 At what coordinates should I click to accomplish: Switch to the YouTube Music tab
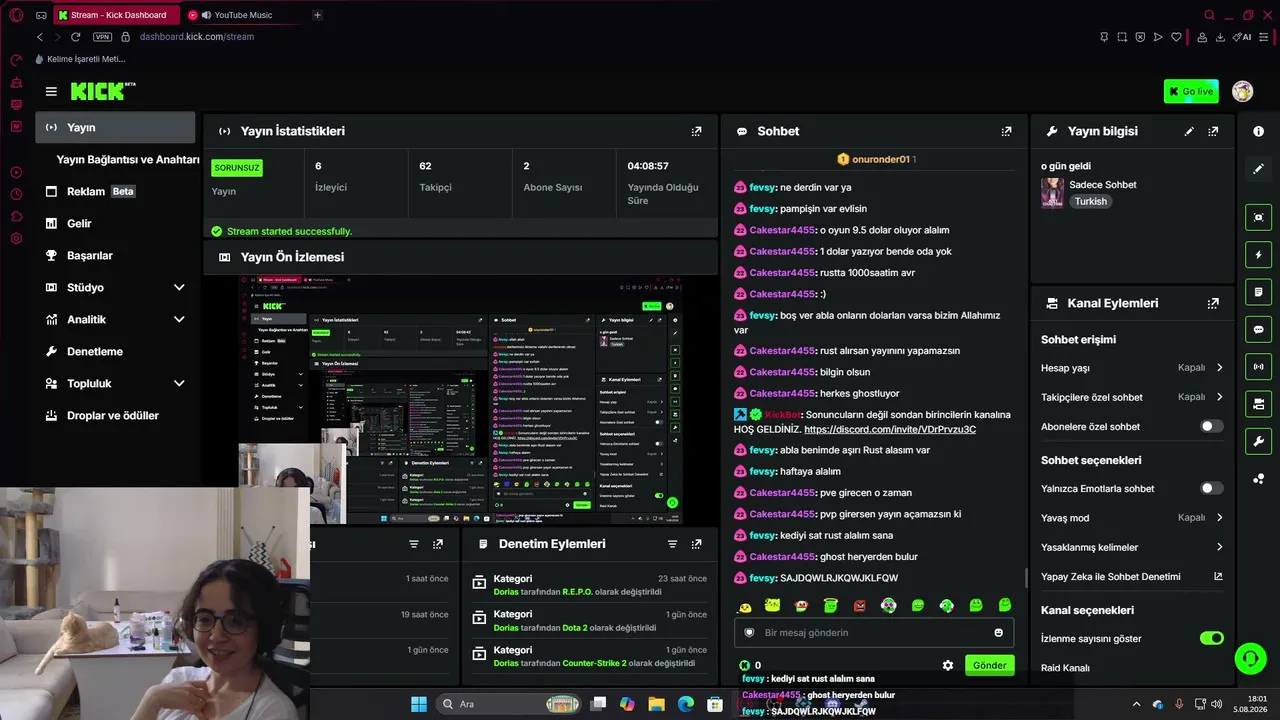tap(242, 15)
